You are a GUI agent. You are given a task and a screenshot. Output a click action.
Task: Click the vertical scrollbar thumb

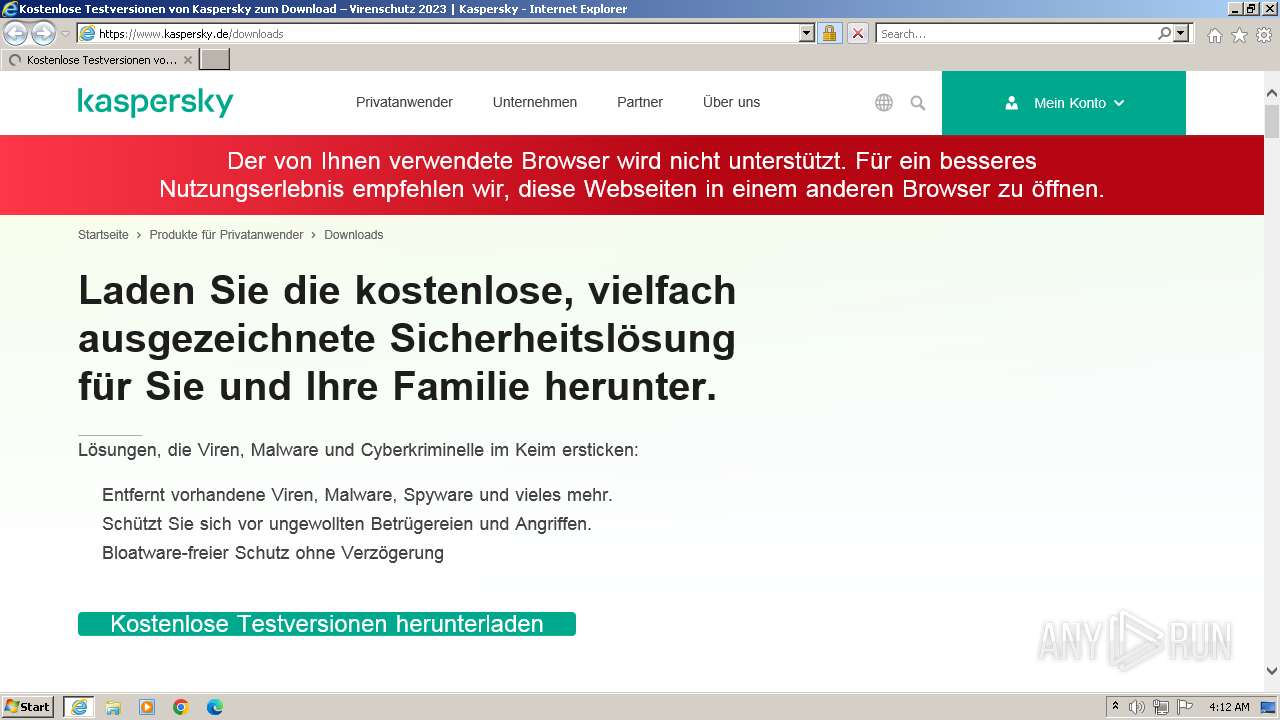[x=1272, y=120]
